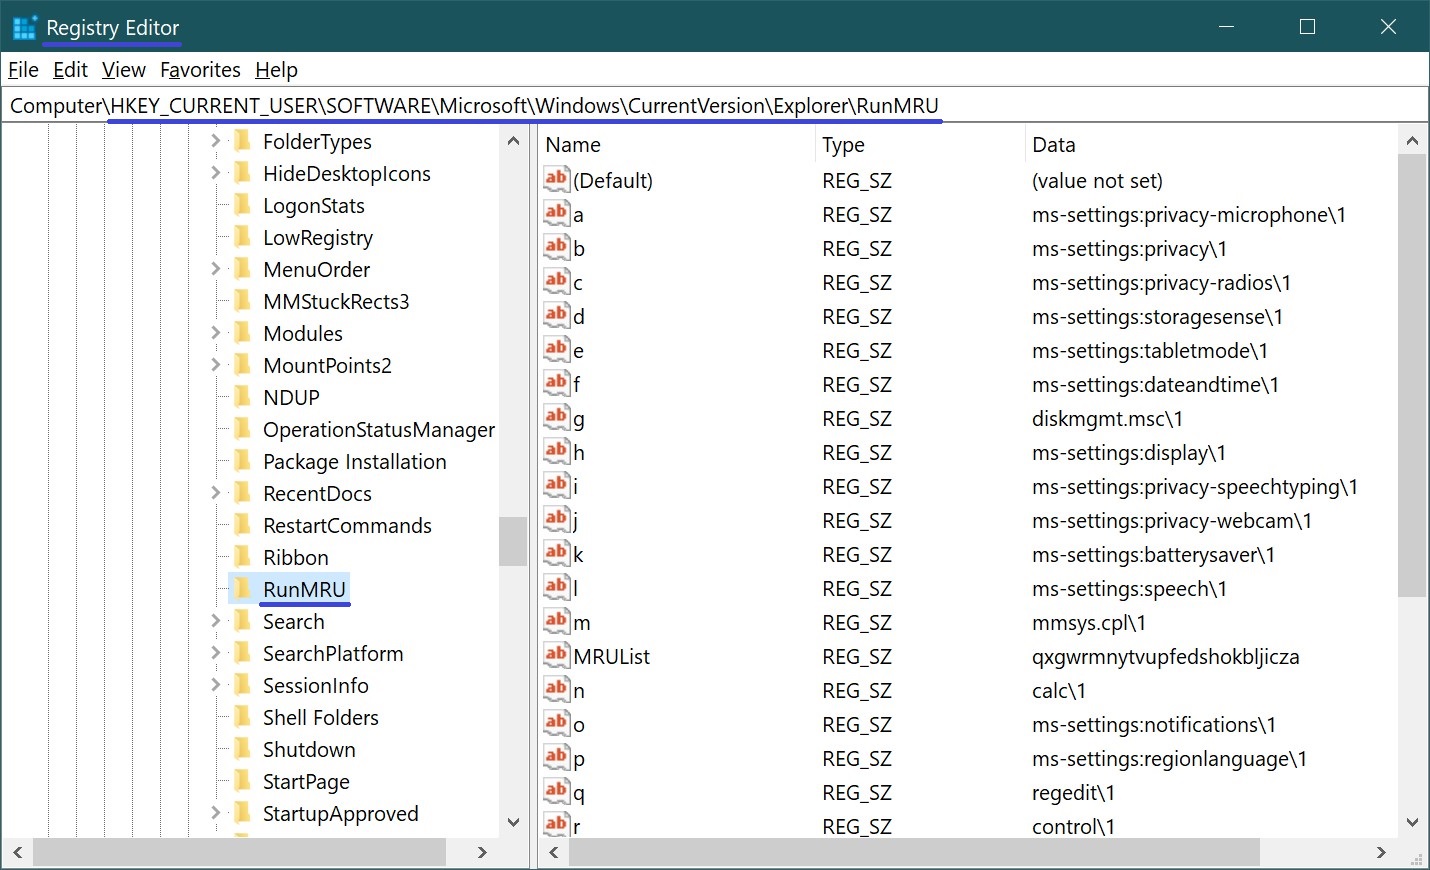Open the Help menu
The height and width of the screenshot is (870, 1430).
pos(277,70)
